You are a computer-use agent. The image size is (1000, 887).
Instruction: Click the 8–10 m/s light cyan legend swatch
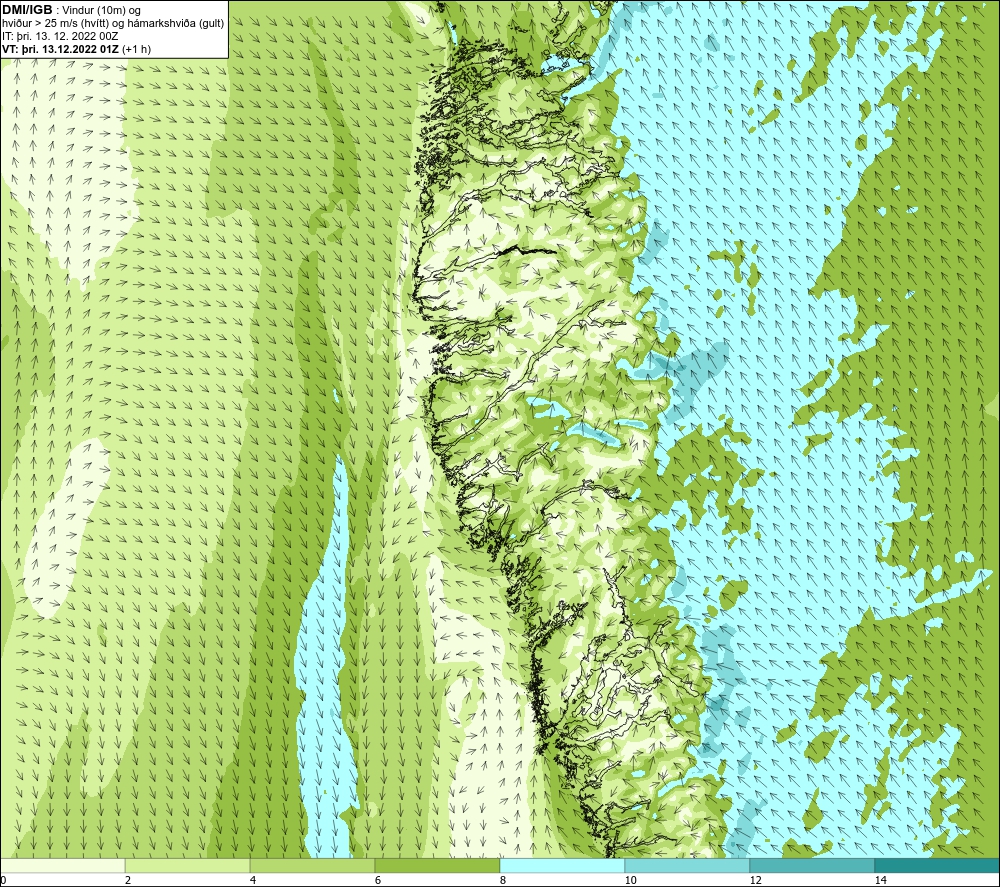562,866
